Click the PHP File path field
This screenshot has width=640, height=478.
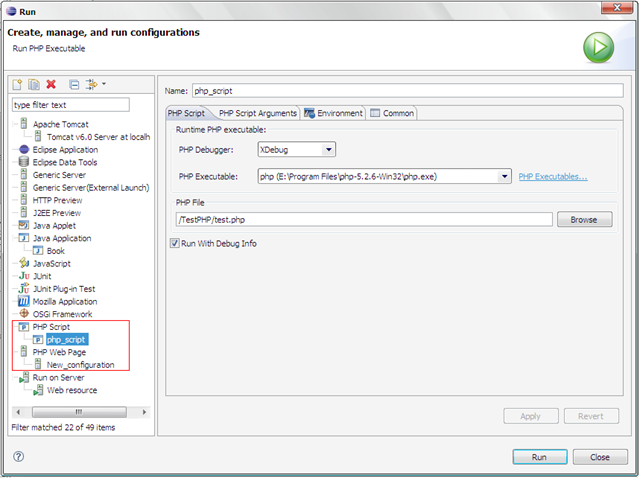tap(364, 220)
